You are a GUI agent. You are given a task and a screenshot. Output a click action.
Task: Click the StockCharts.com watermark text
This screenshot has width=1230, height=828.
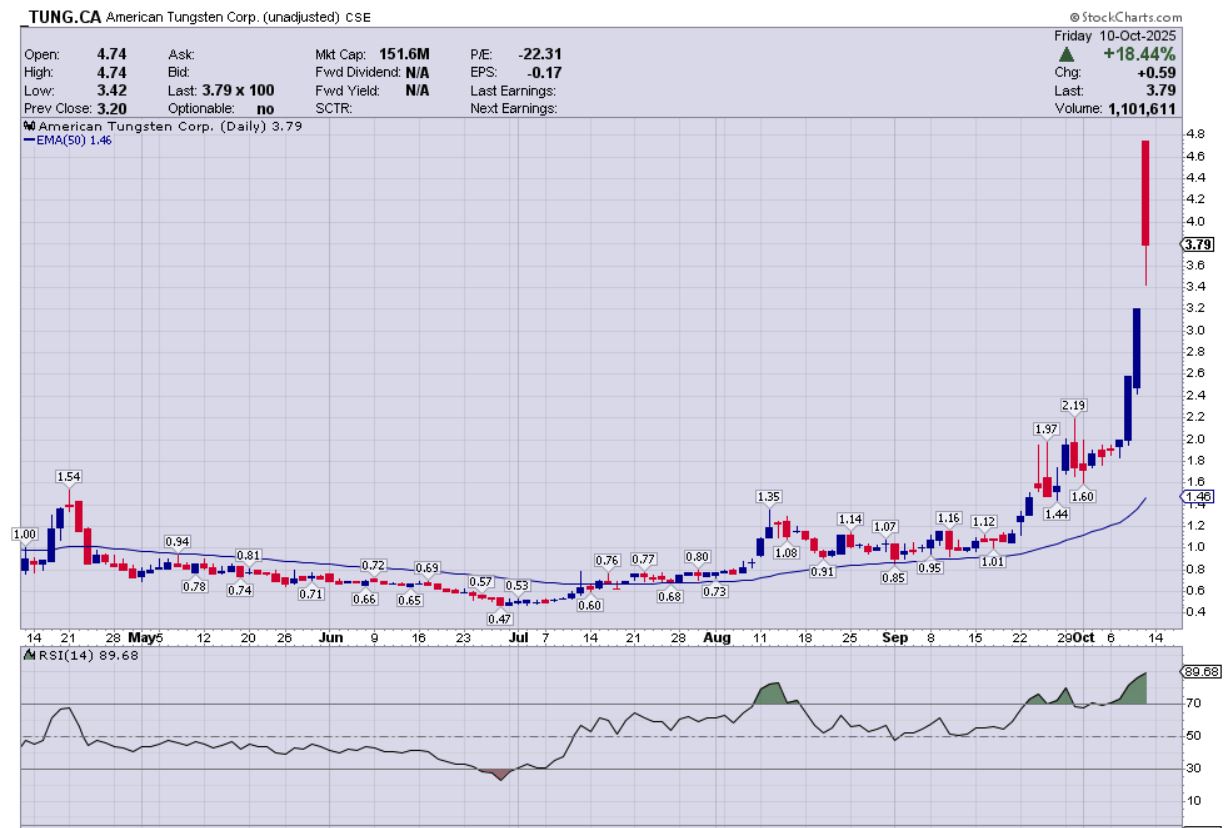pyautogui.click(x=1125, y=18)
